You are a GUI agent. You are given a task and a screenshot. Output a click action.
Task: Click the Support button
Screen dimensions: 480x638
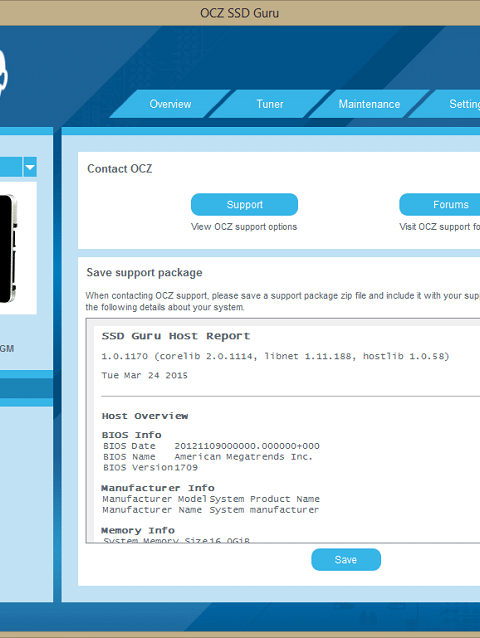pyautogui.click(x=244, y=204)
